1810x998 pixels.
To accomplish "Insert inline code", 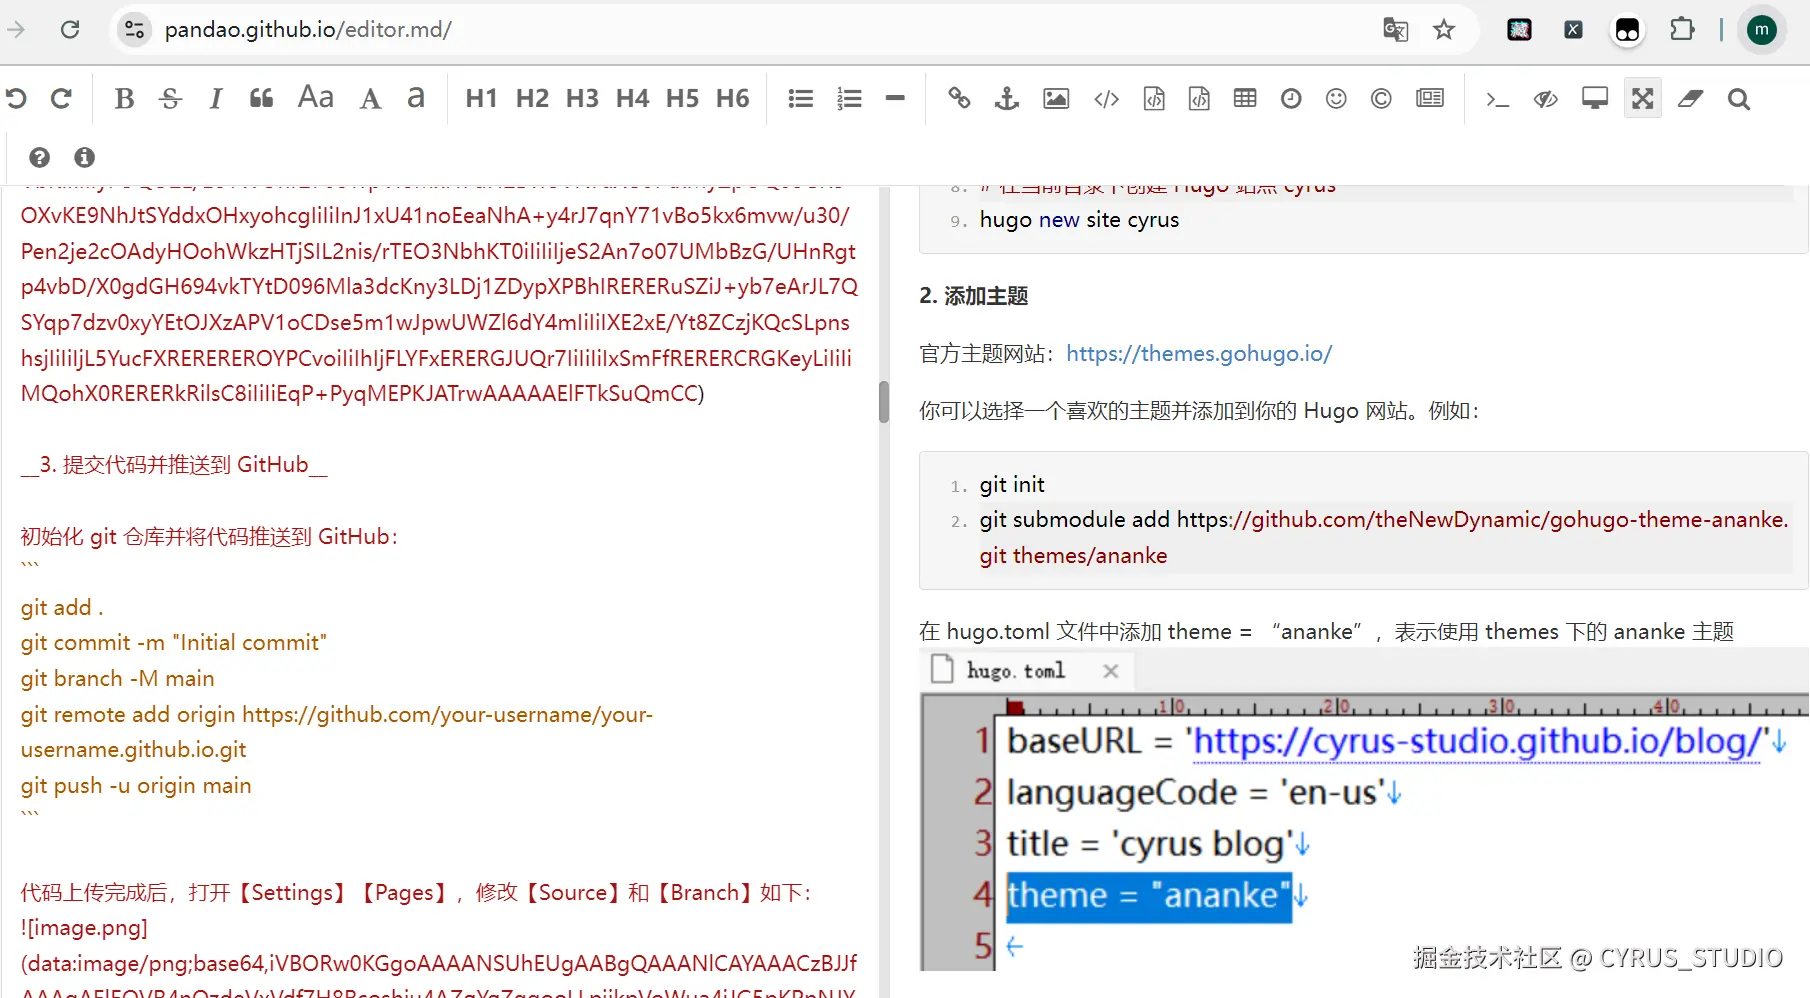I will tap(1106, 98).
